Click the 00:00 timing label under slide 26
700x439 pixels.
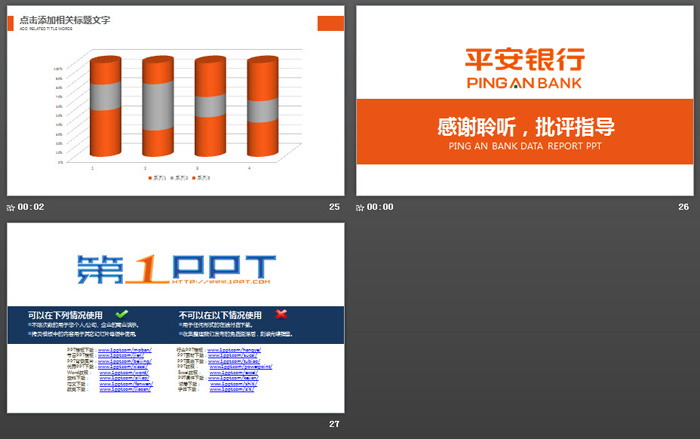click(x=381, y=207)
